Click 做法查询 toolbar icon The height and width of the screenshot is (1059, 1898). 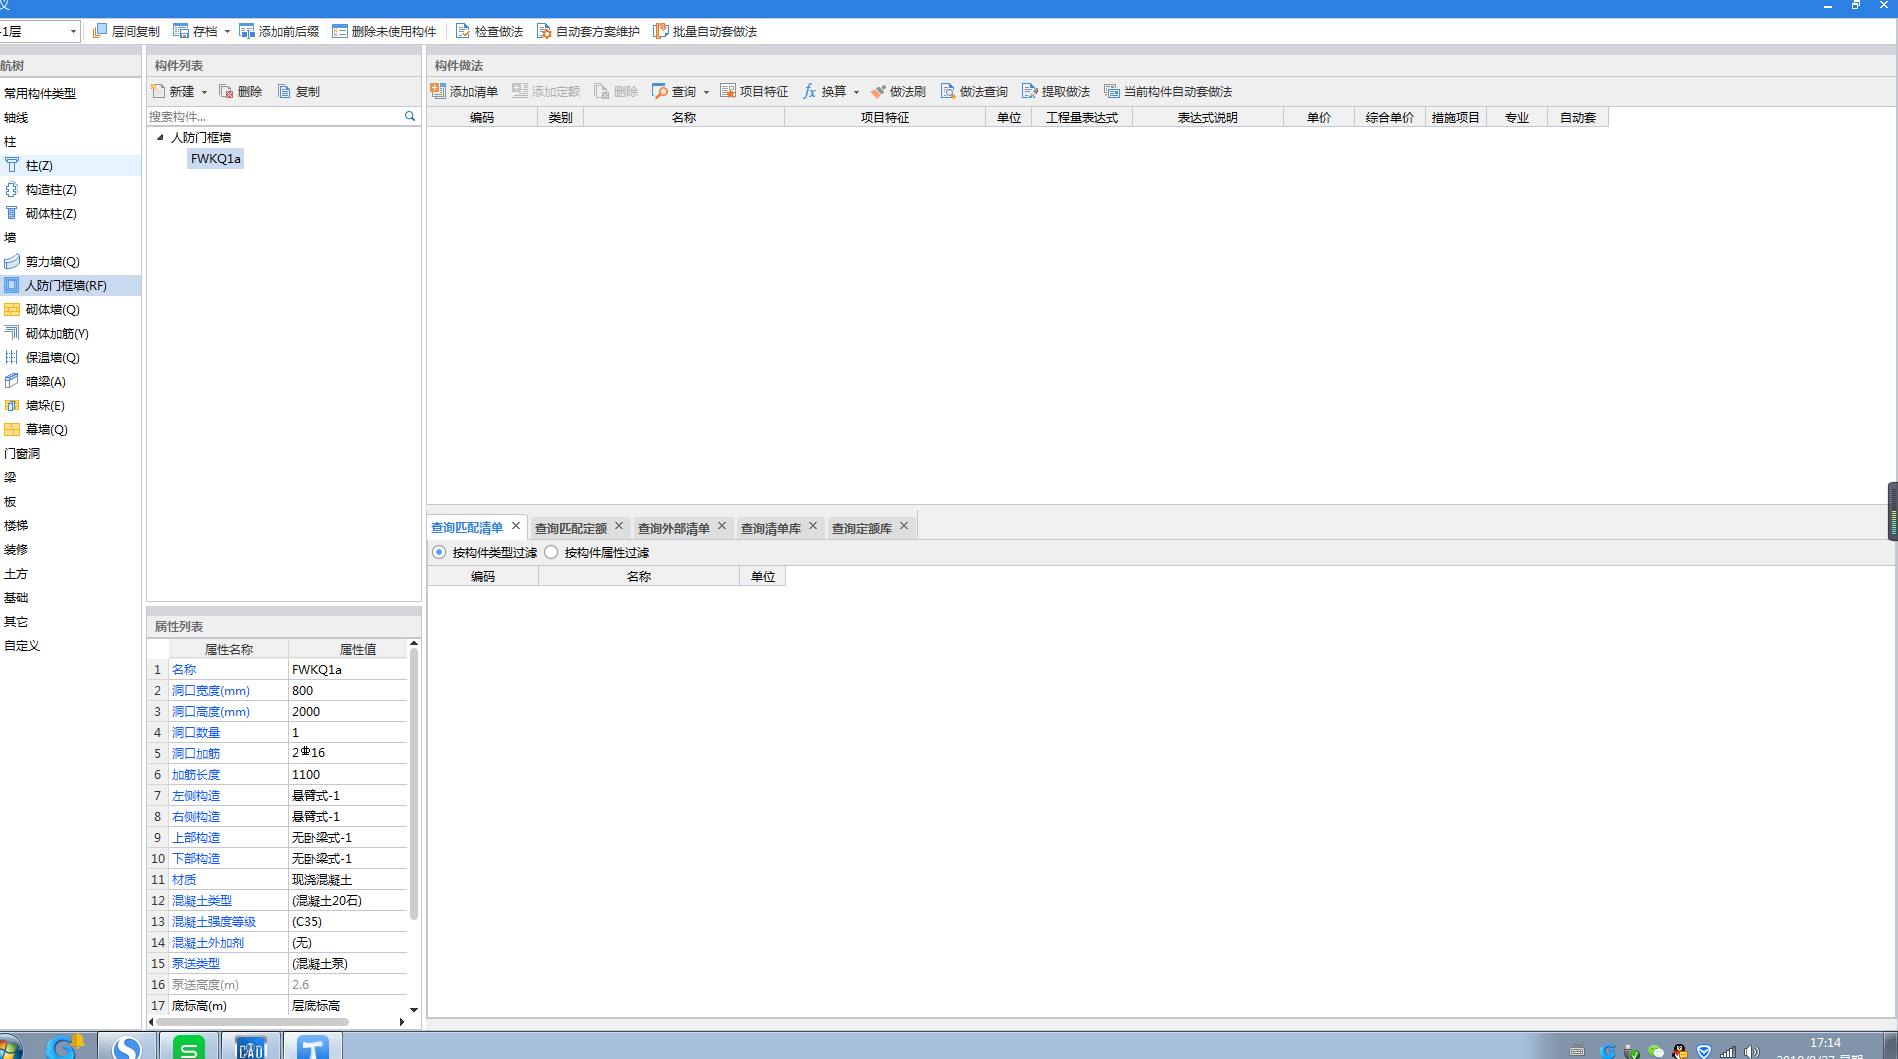tap(948, 92)
